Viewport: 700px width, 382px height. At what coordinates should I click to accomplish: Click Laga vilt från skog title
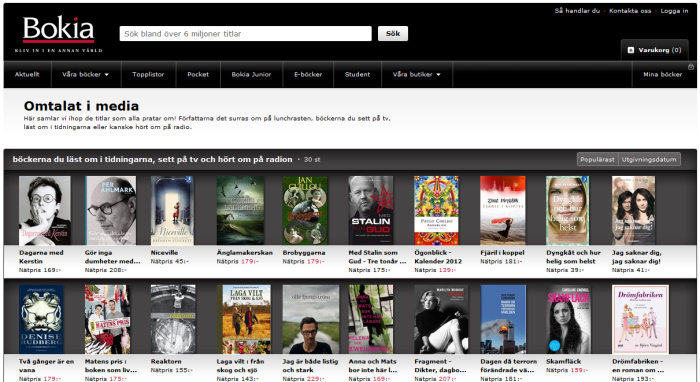point(241,365)
